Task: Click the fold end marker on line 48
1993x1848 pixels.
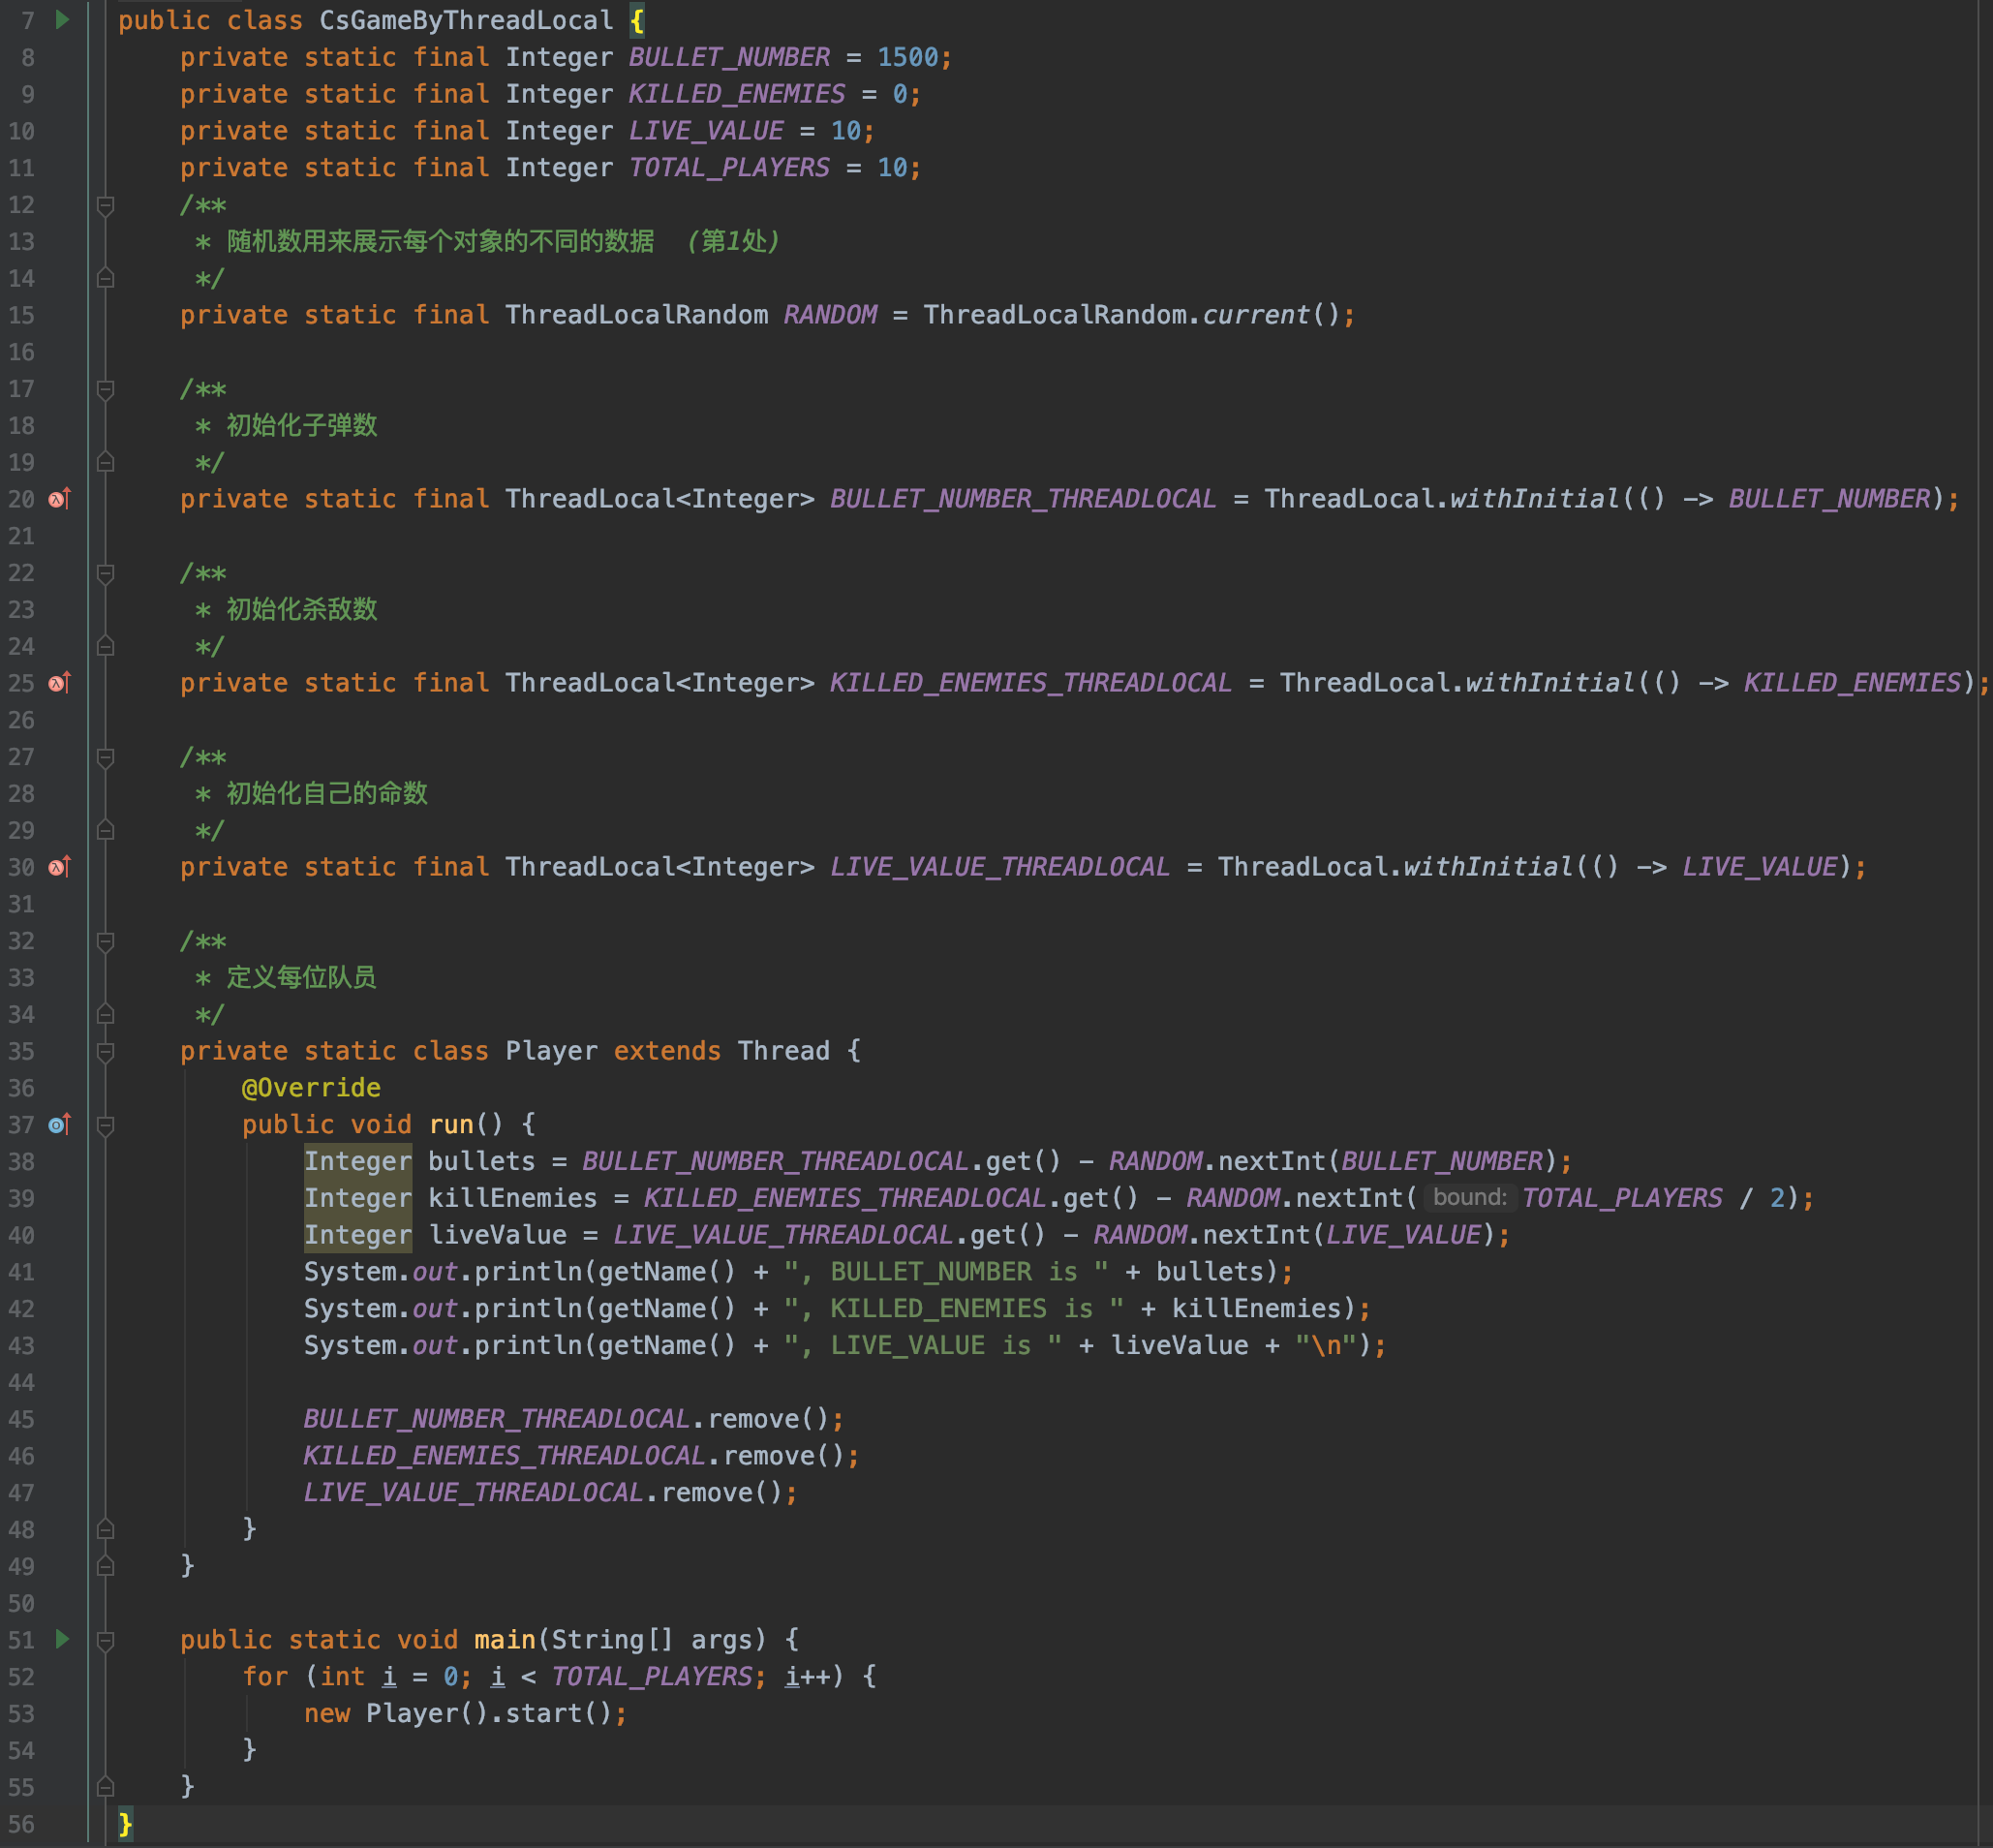Action: point(105,1530)
